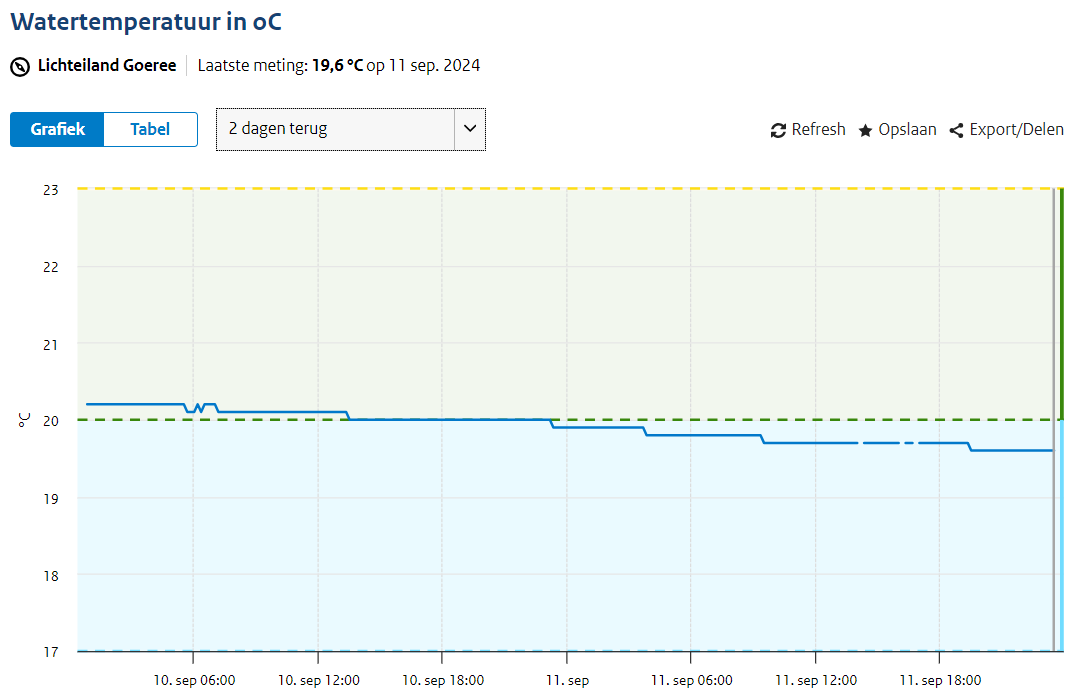Viewport: 1074px width, 696px height.
Task: Expand the time range chevron arrow
Action: (x=470, y=129)
